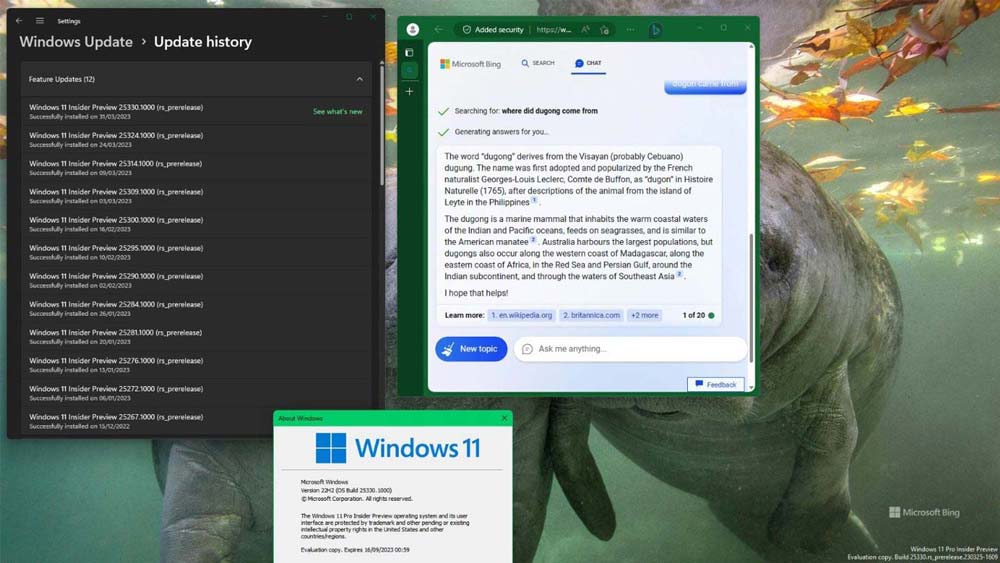Click the Added security shield icon
Screen dimensions: 1000x563
click(467, 29)
